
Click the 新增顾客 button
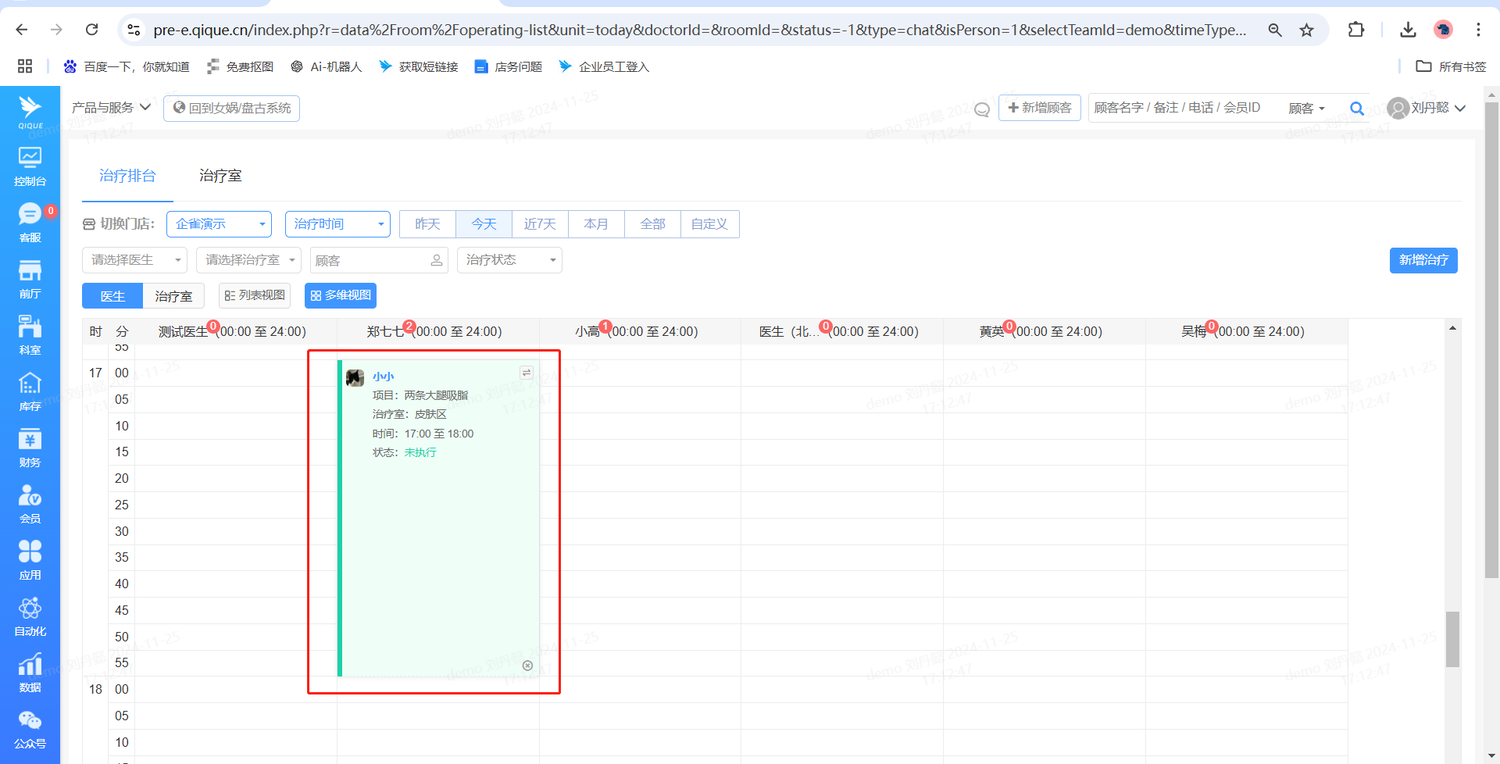[1039, 108]
